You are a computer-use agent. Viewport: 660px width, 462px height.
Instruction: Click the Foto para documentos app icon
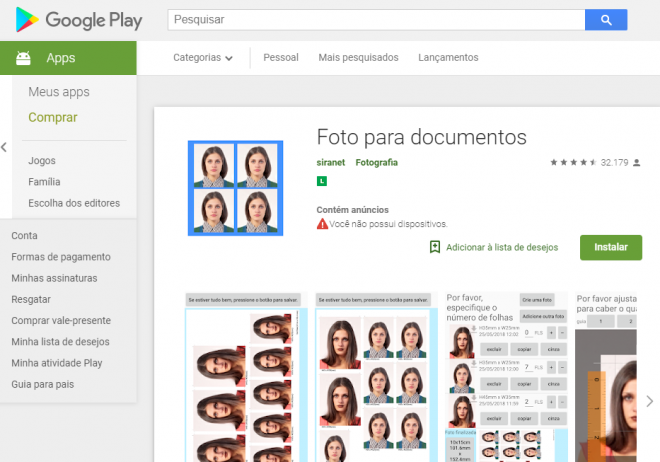(235, 188)
